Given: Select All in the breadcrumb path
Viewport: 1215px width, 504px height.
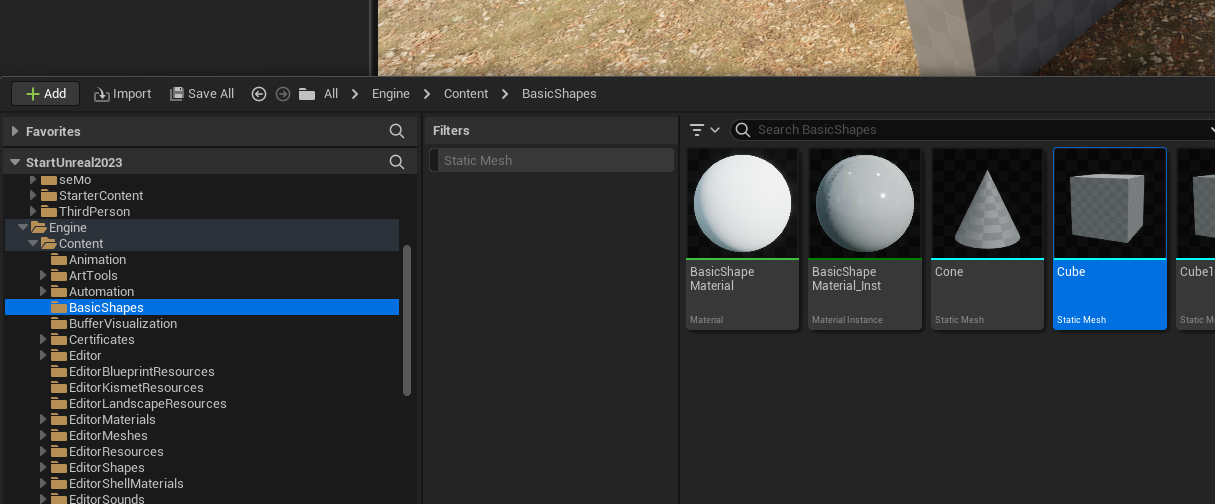Looking at the screenshot, I should (331, 94).
